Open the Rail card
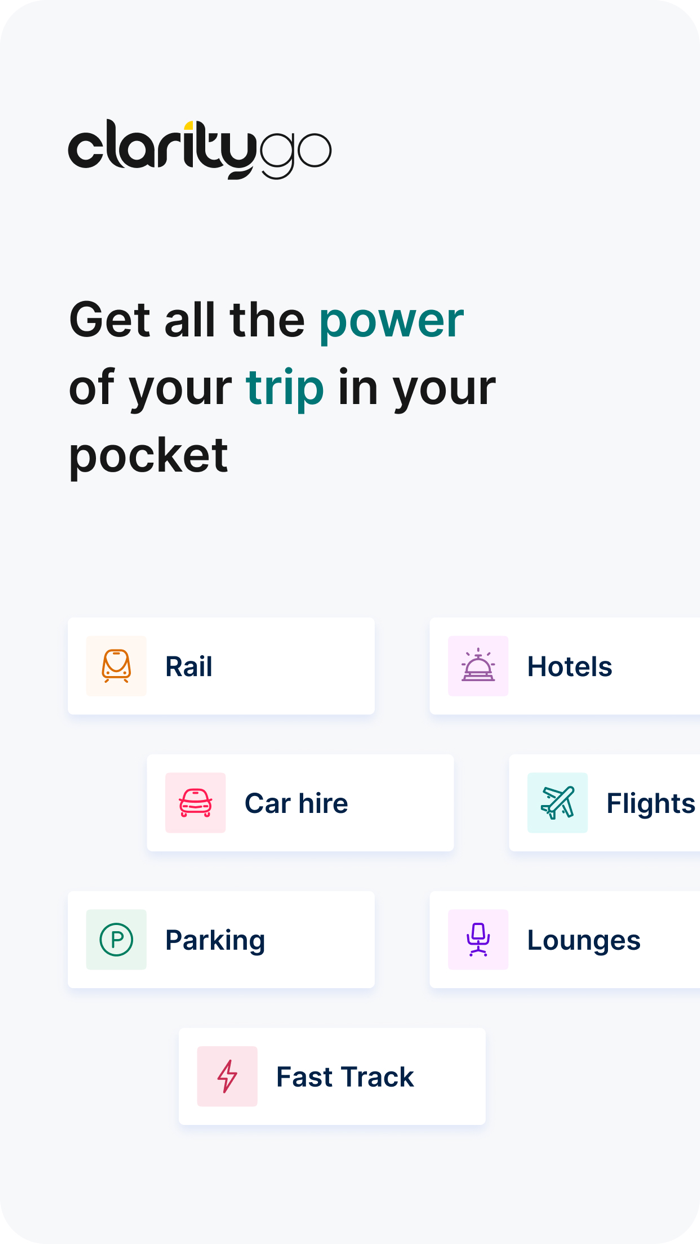Viewport: 700px width, 1244px height. click(221, 666)
